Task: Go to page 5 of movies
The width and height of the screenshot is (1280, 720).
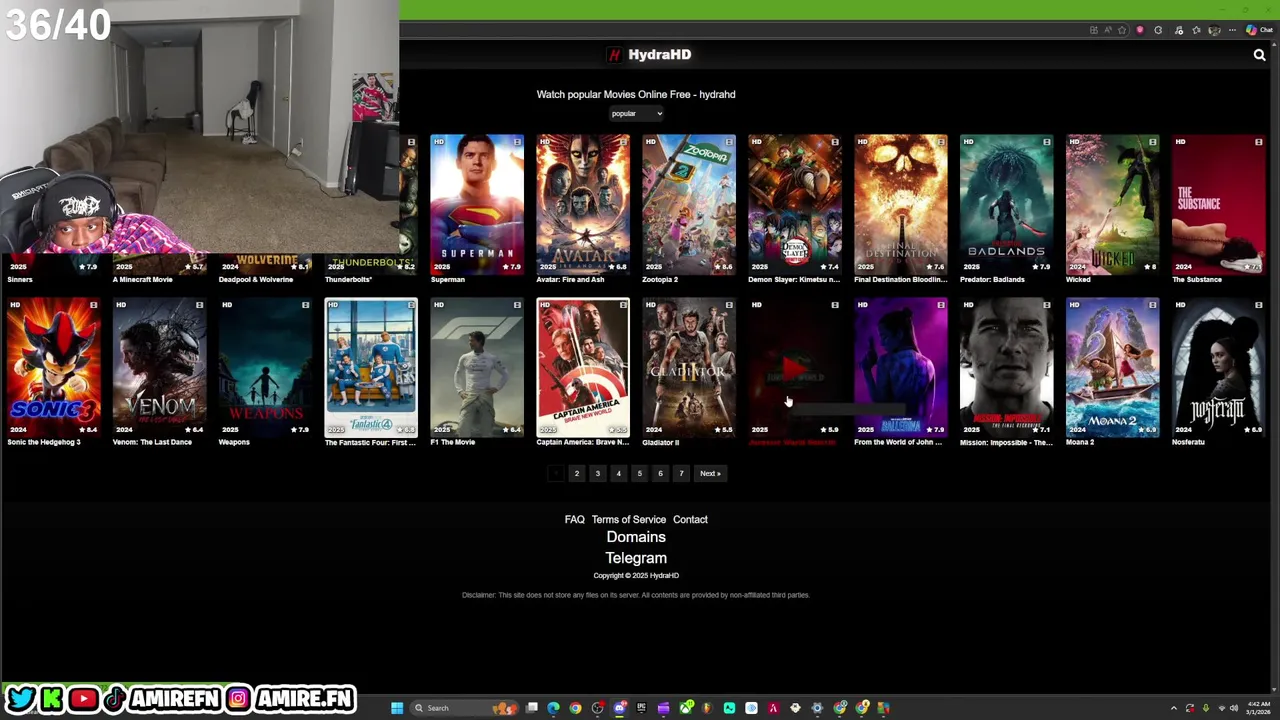Action: click(639, 473)
